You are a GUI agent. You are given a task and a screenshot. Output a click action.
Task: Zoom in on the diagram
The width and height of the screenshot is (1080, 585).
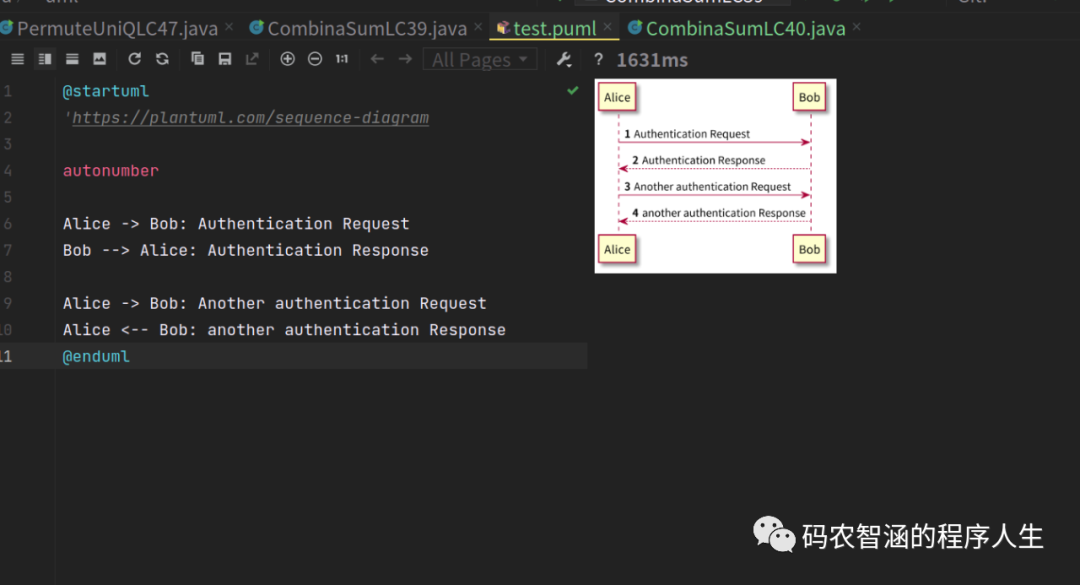coord(287,59)
